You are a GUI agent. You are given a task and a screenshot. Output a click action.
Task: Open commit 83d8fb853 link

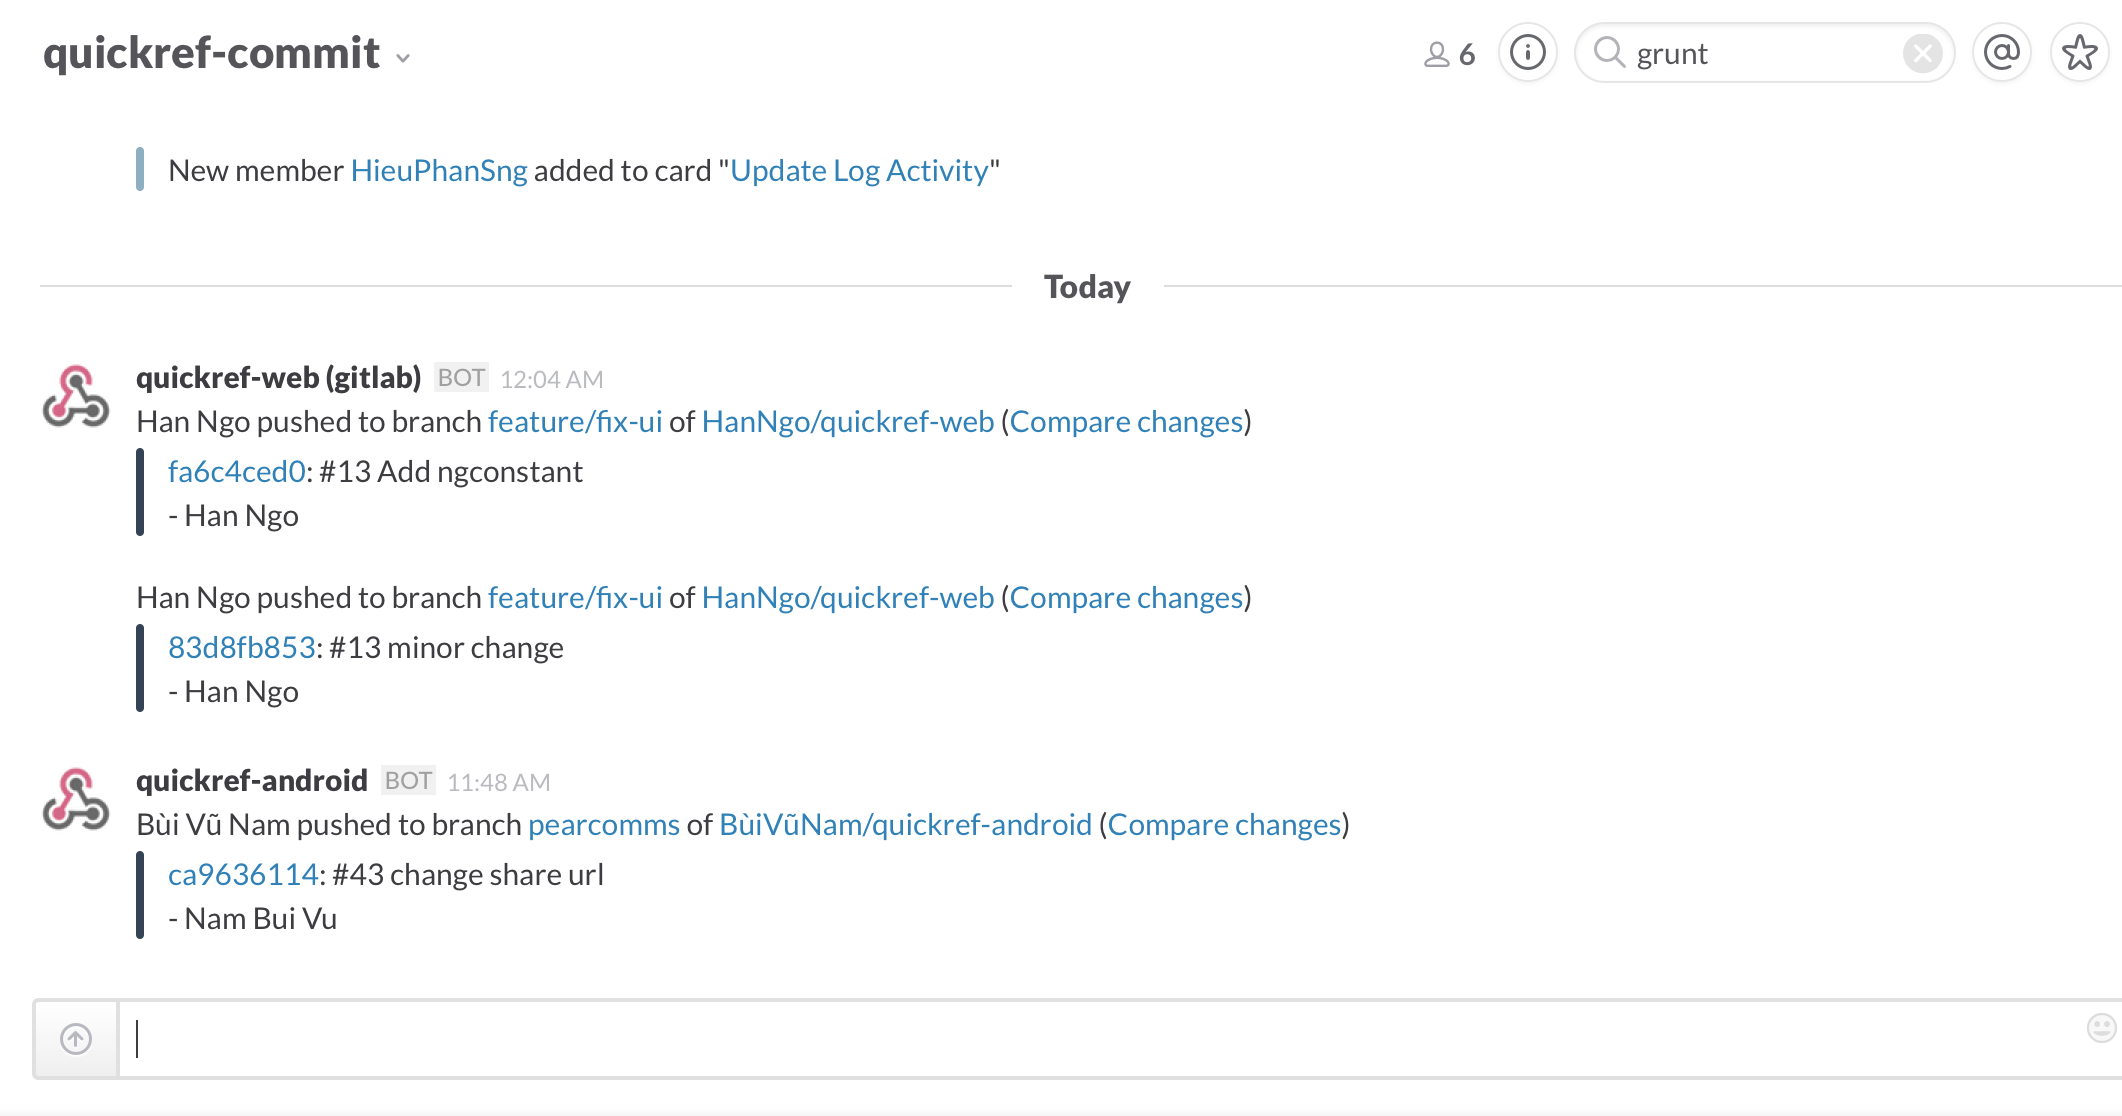pos(242,648)
